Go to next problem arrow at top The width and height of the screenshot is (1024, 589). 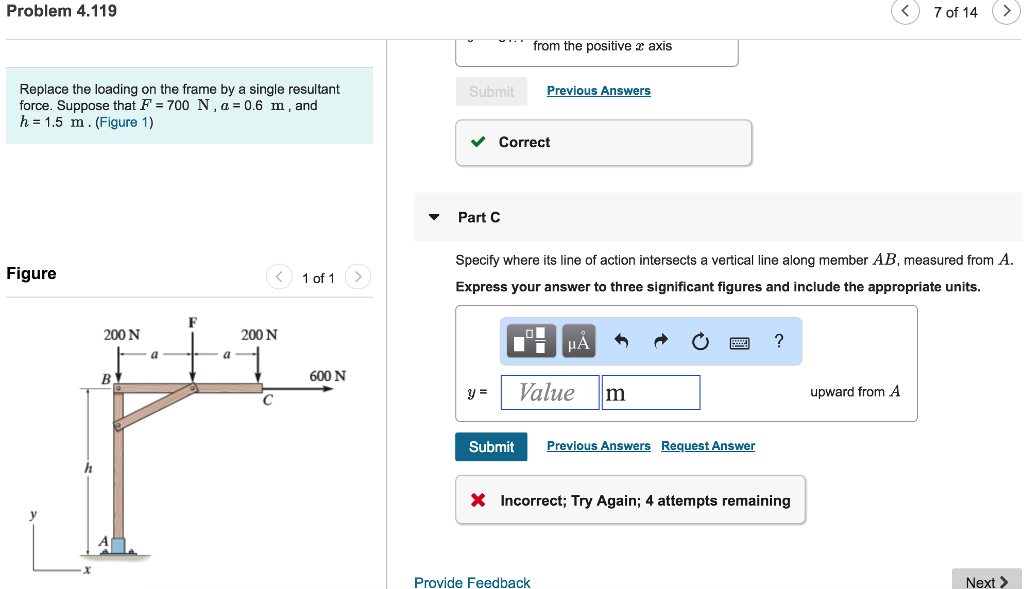1005,12
